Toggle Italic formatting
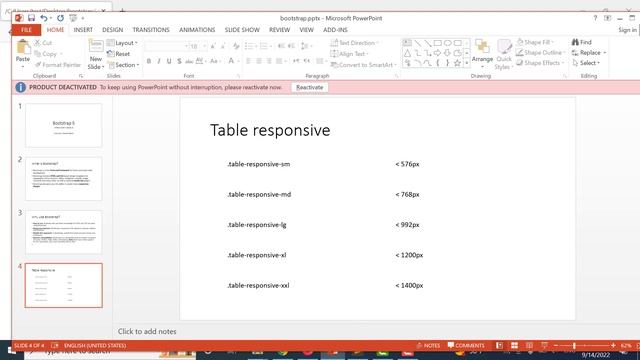 [159, 61]
